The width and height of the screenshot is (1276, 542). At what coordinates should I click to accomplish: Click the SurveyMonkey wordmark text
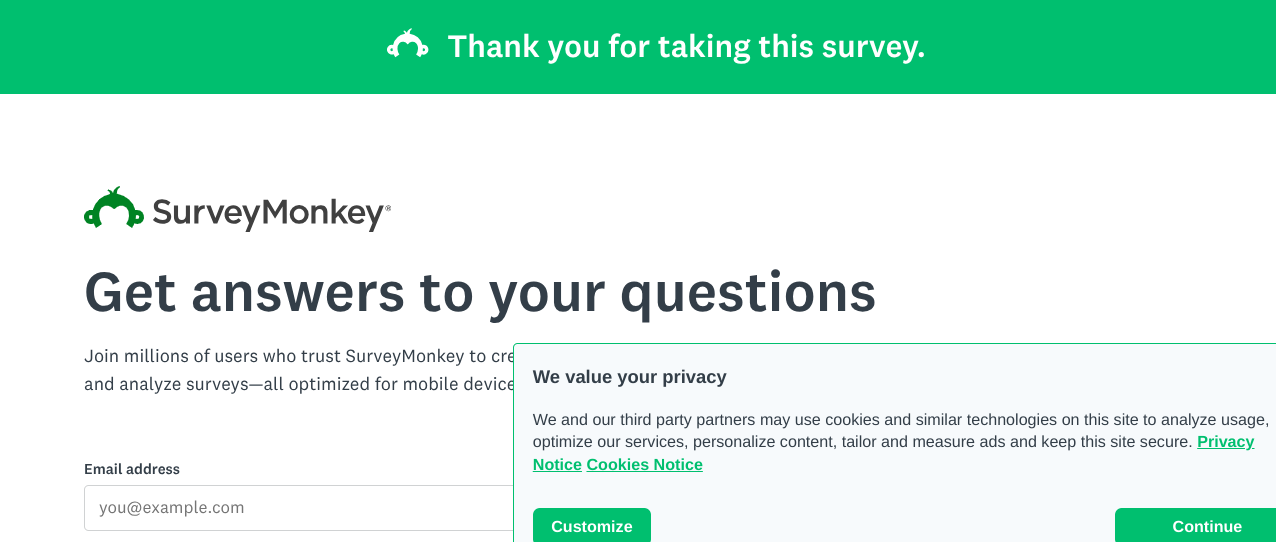(x=267, y=213)
